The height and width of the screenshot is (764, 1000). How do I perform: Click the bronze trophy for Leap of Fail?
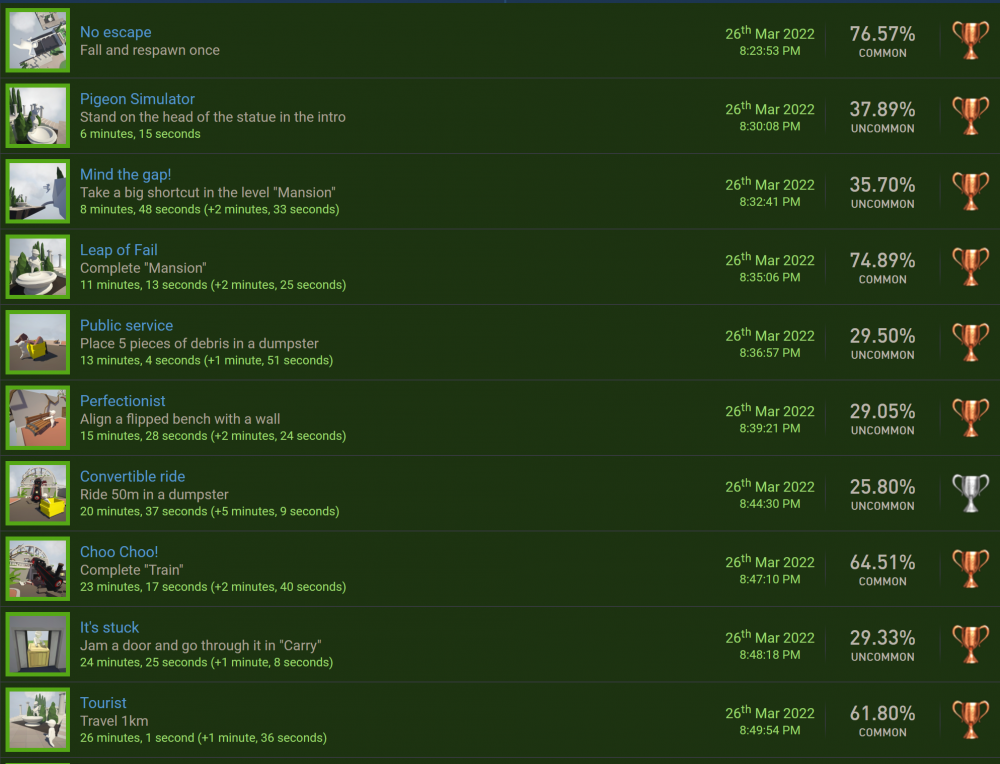point(970,267)
